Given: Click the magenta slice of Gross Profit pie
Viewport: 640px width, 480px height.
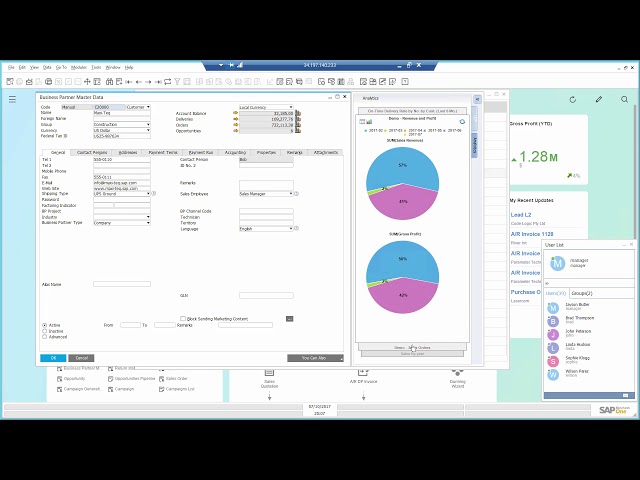Looking at the screenshot, I should point(403,296).
